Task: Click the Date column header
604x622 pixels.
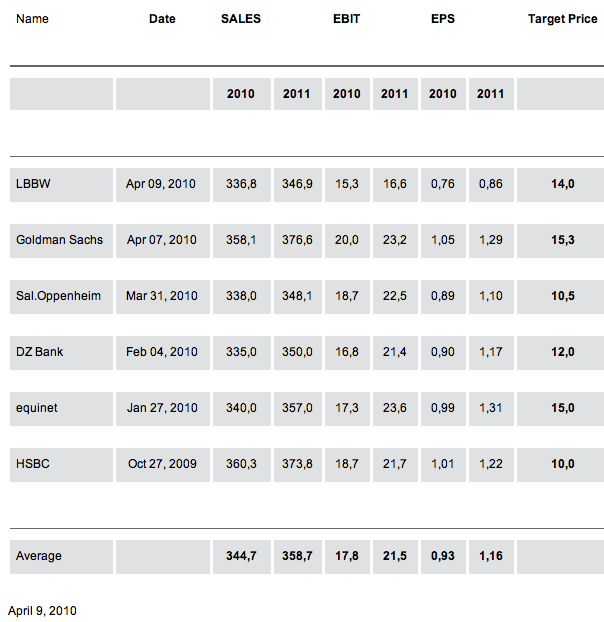Action: click(x=162, y=19)
